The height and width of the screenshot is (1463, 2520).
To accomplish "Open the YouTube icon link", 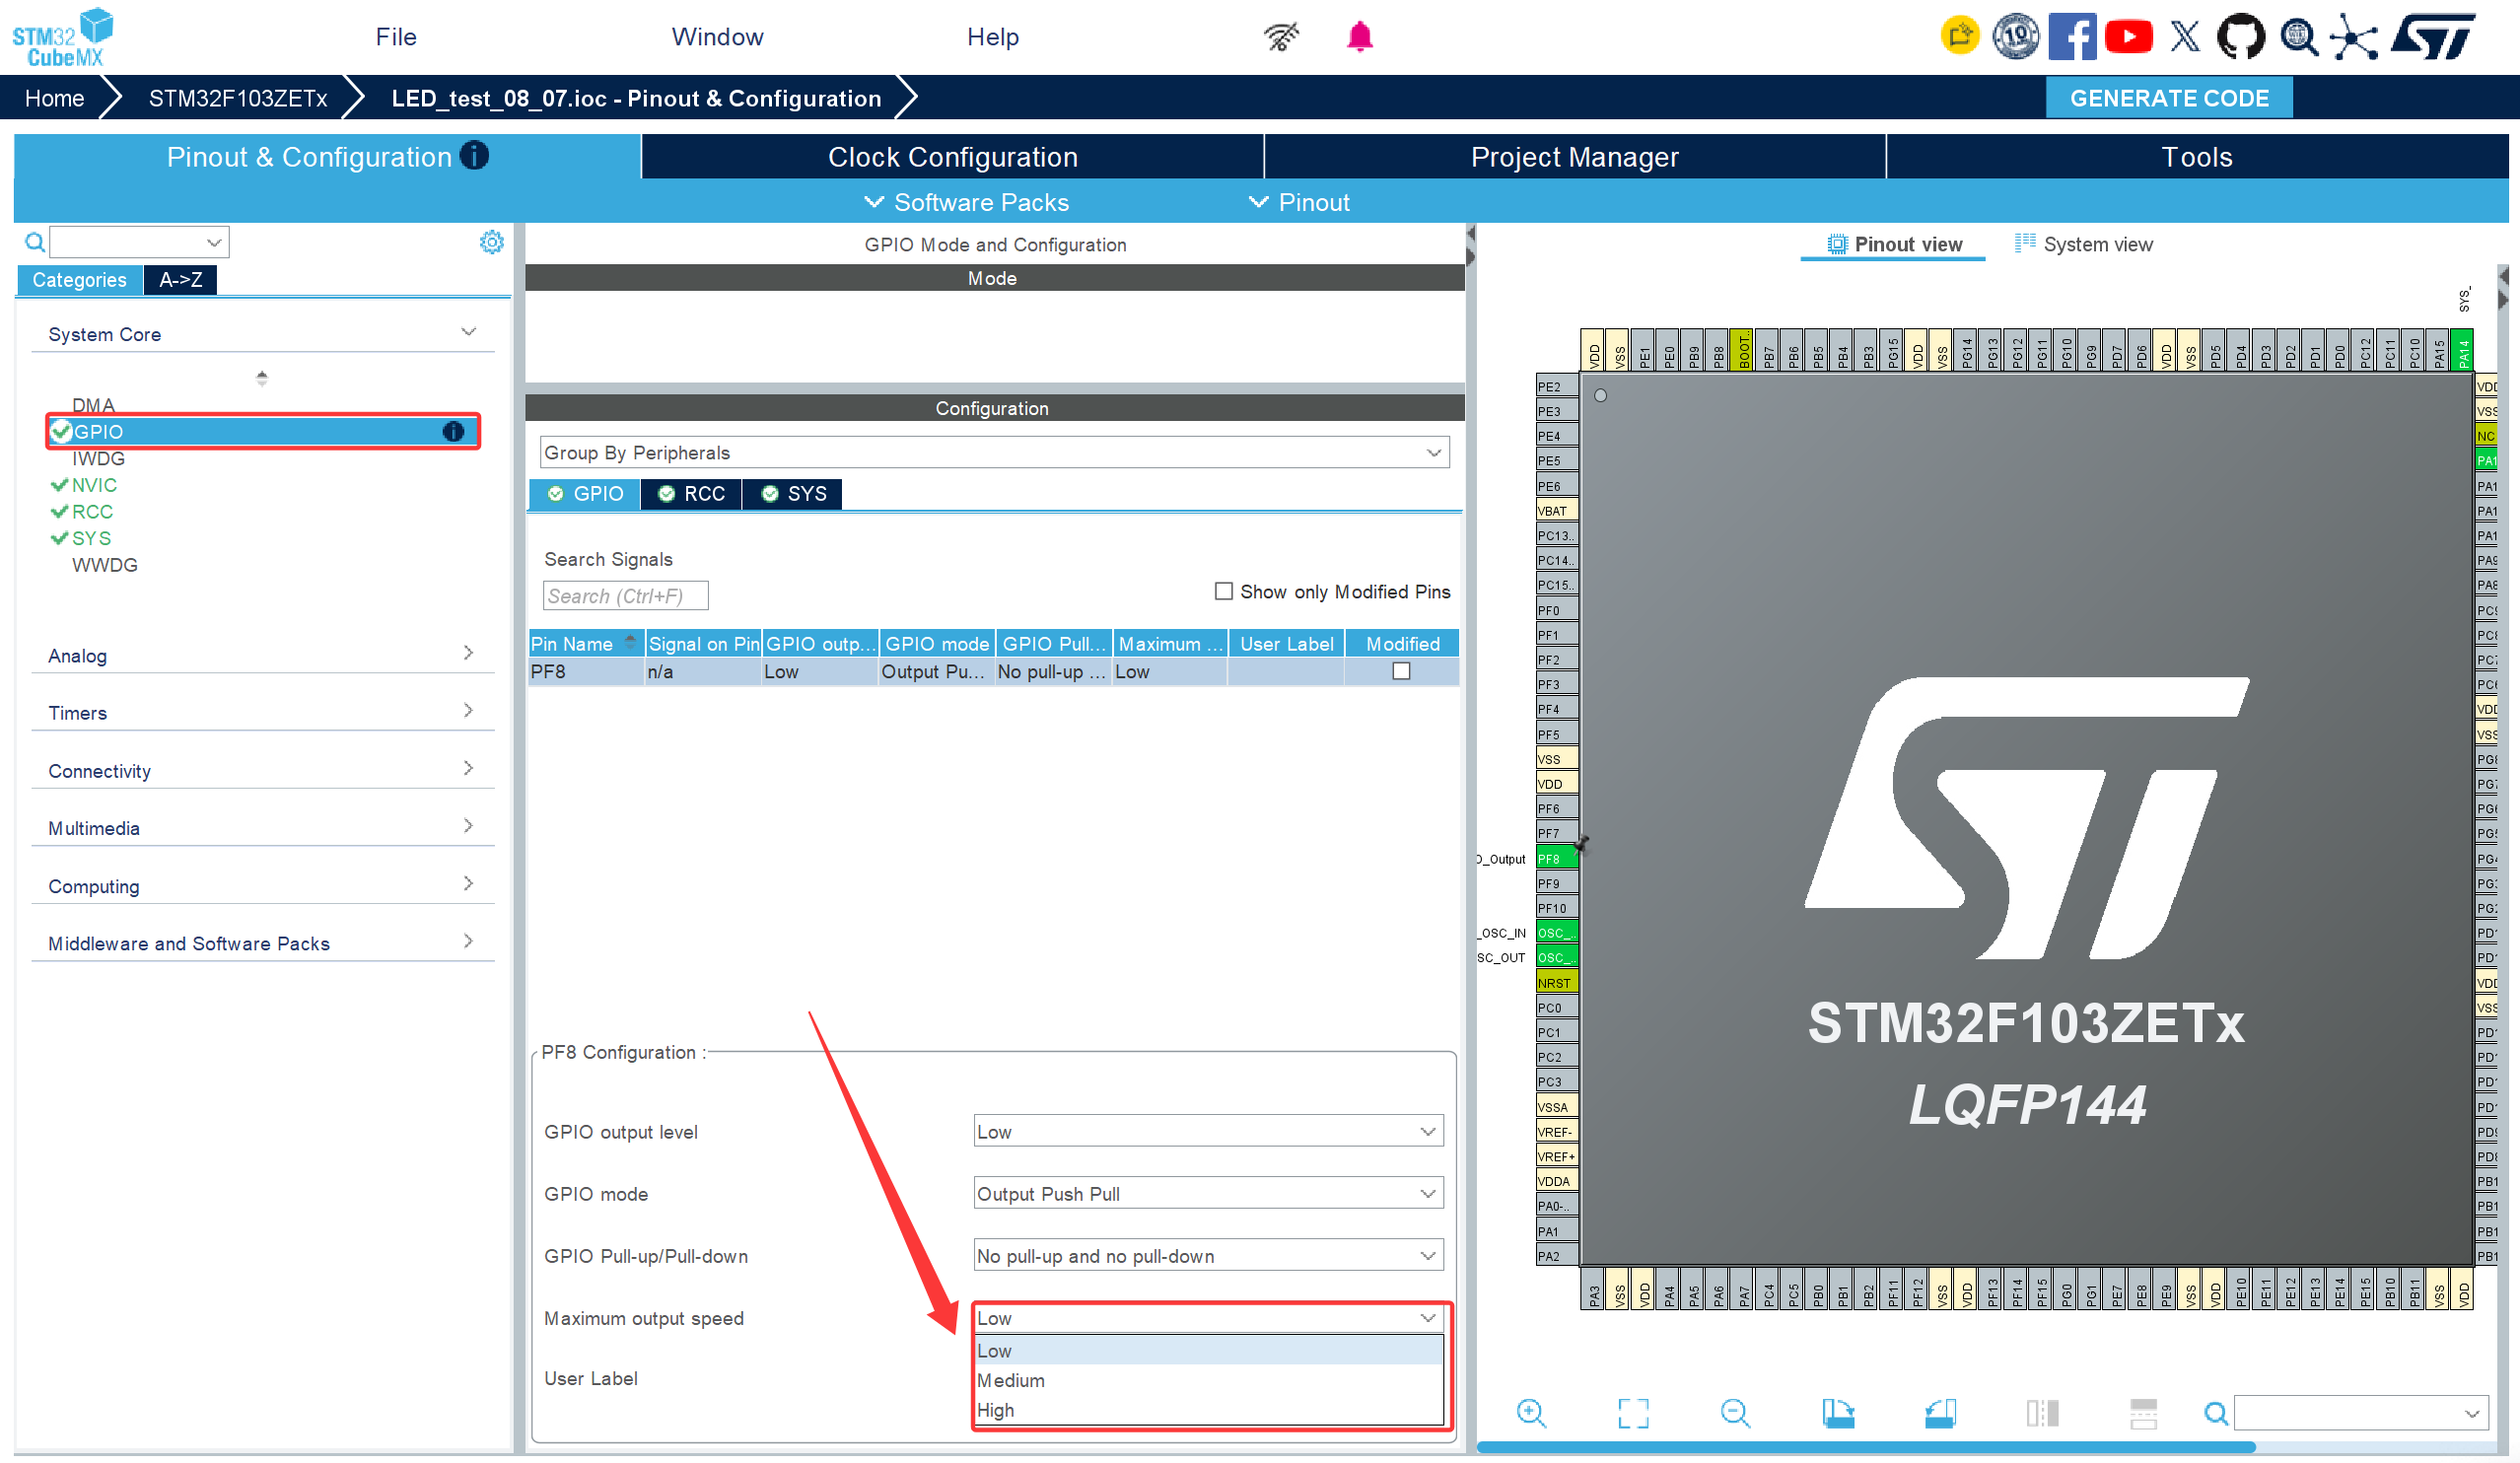I will coord(2128,36).
